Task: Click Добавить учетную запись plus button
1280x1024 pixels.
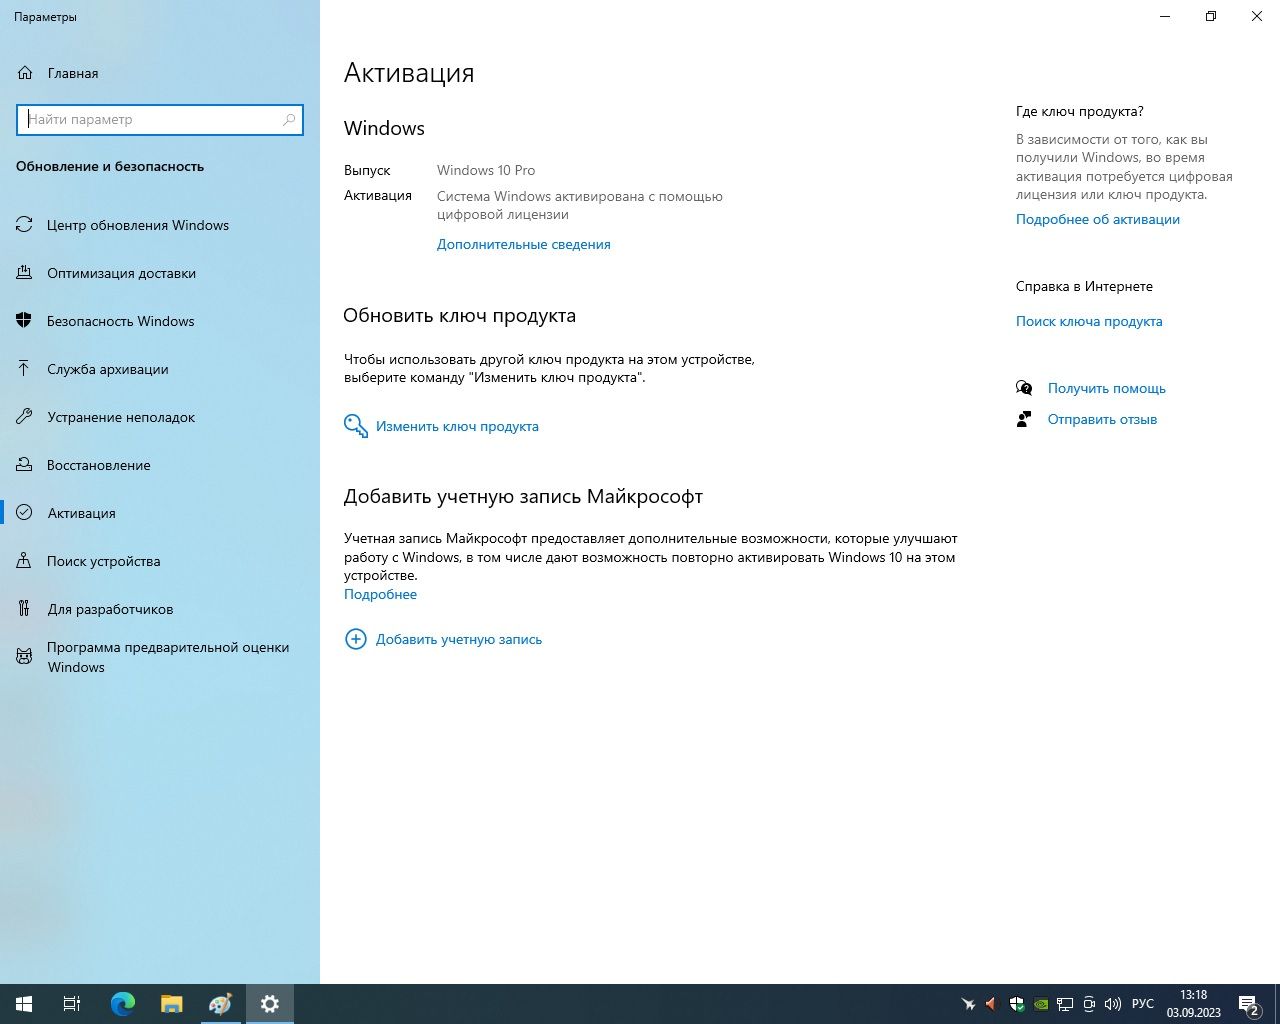Action: click(355, 639)
